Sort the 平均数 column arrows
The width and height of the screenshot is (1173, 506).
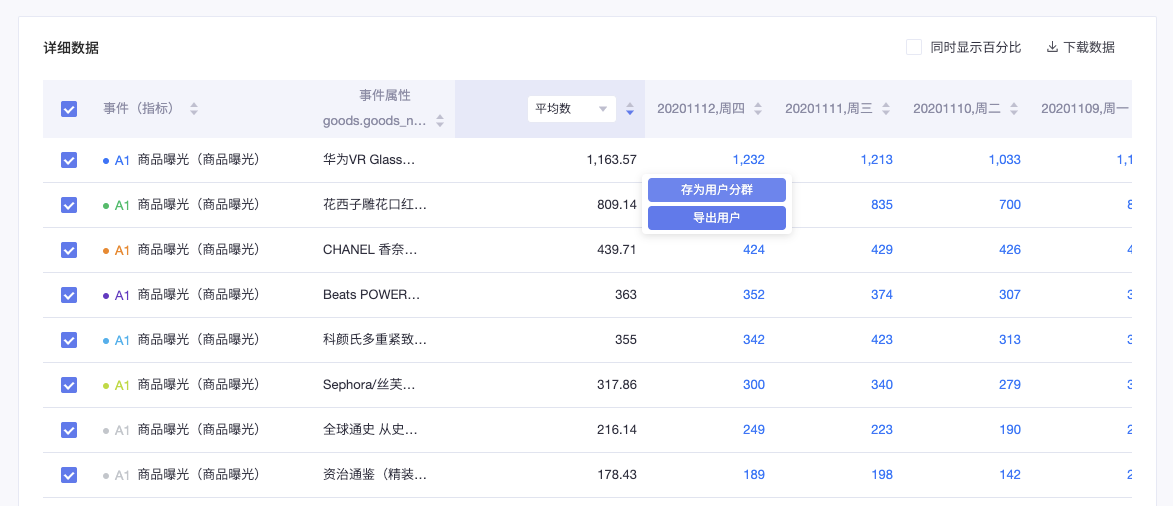[630, 109]
